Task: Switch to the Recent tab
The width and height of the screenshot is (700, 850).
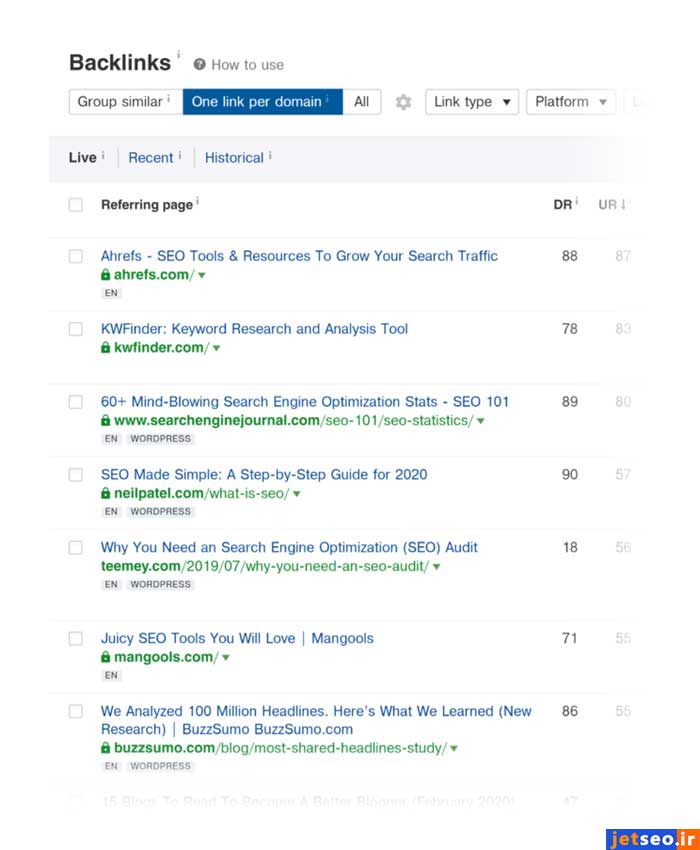Action: 151,157
